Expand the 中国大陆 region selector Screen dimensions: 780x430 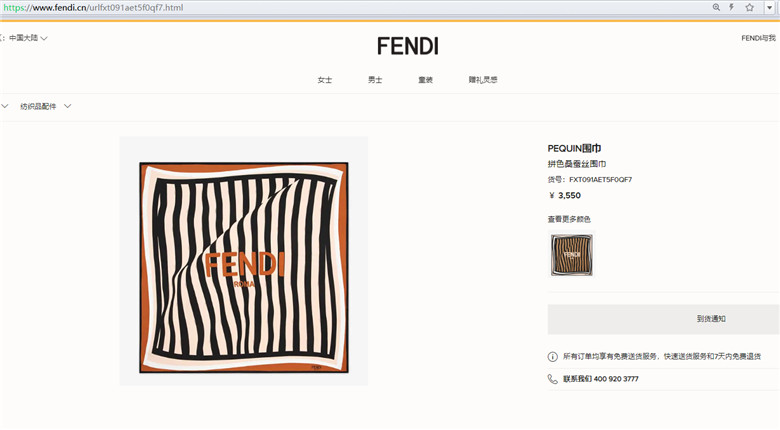tap(28, 38)
